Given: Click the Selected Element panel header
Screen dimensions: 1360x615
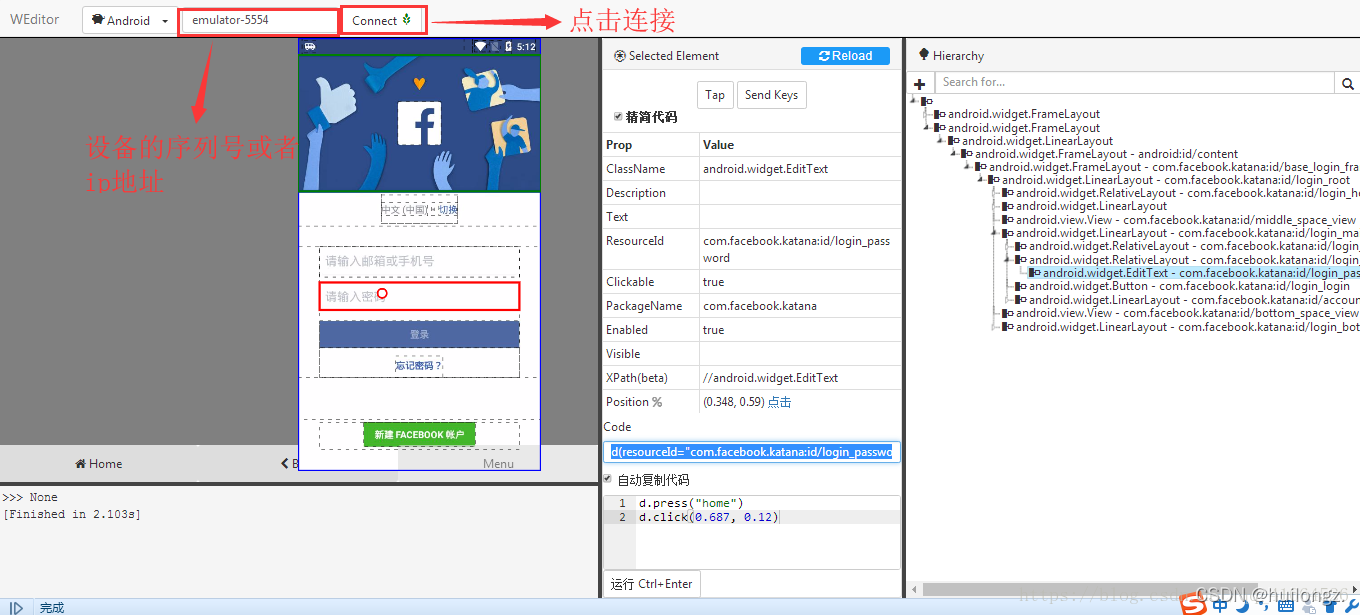Looking at the screenshot, I should (x=666, y=56).
